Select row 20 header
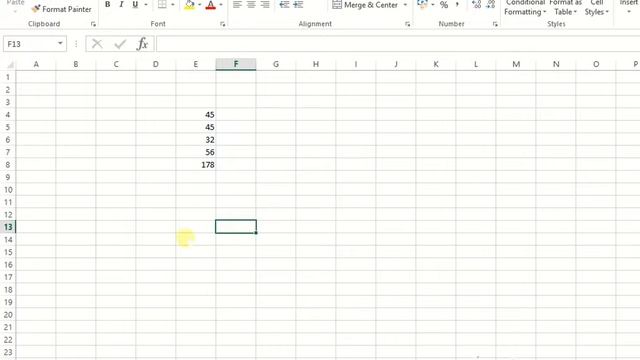Image resolution: width=640 pixels, height=360 pixels. 8,315
